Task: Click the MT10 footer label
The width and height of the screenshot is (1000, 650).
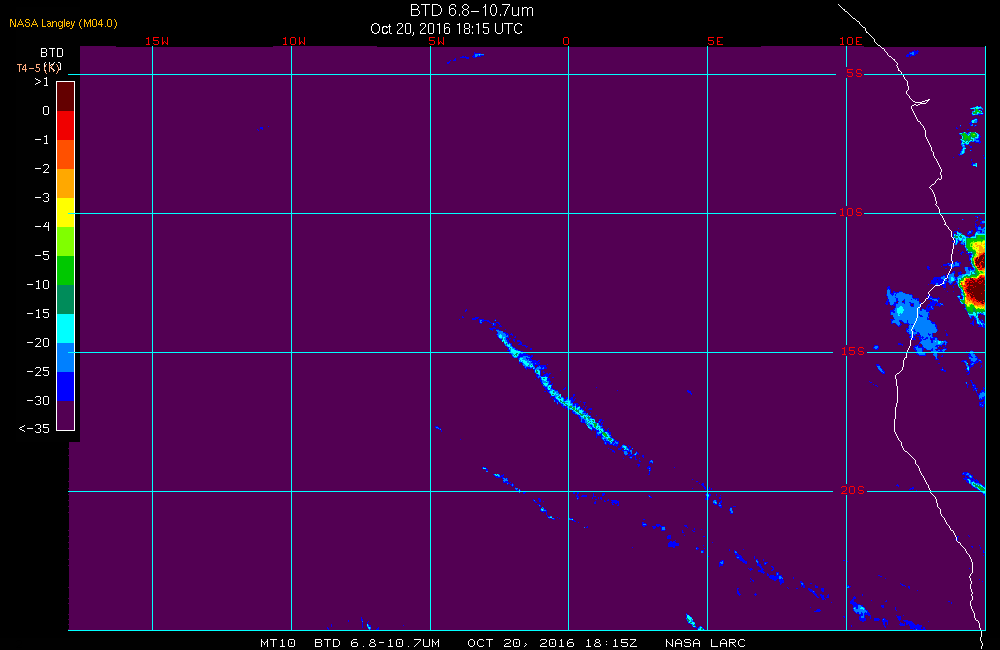Action: click(278, 643)
